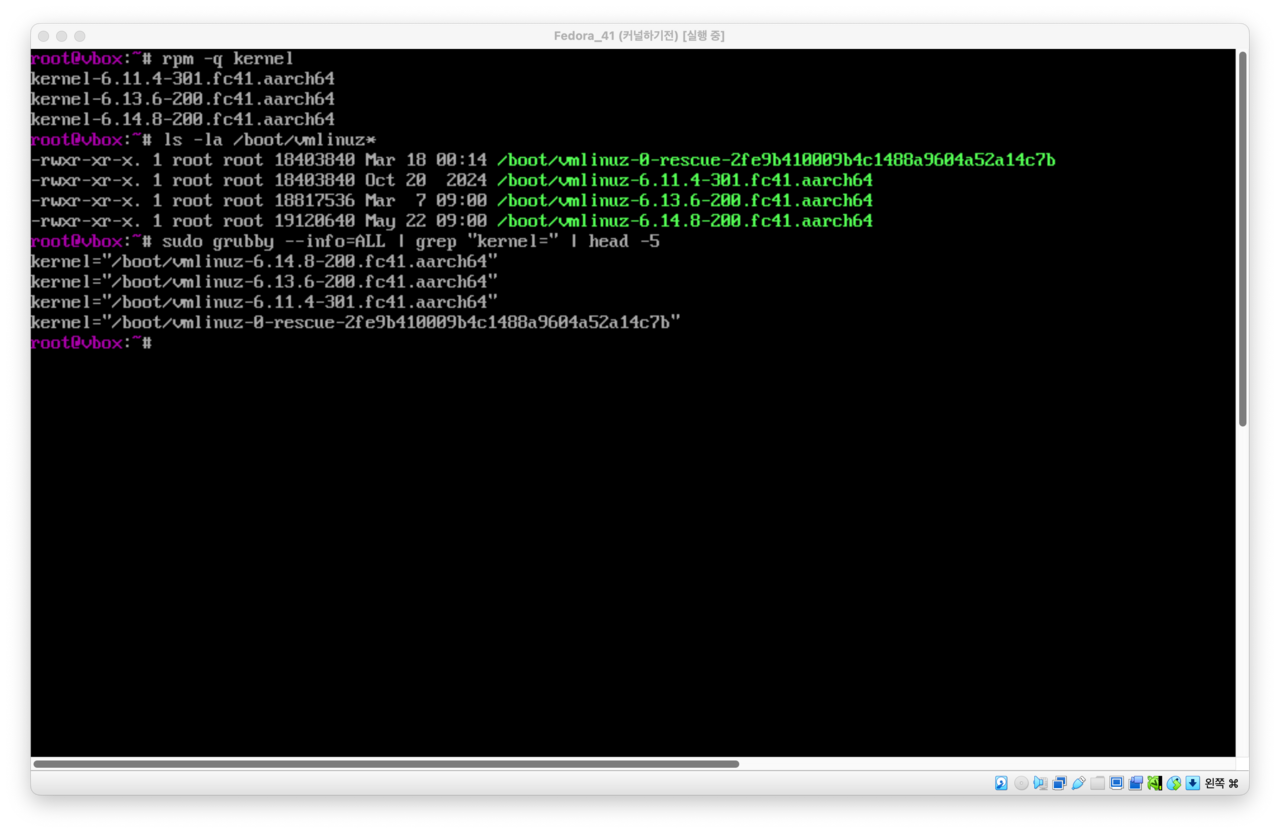Click the audio speaker status icon

(x=1040, y=783)
